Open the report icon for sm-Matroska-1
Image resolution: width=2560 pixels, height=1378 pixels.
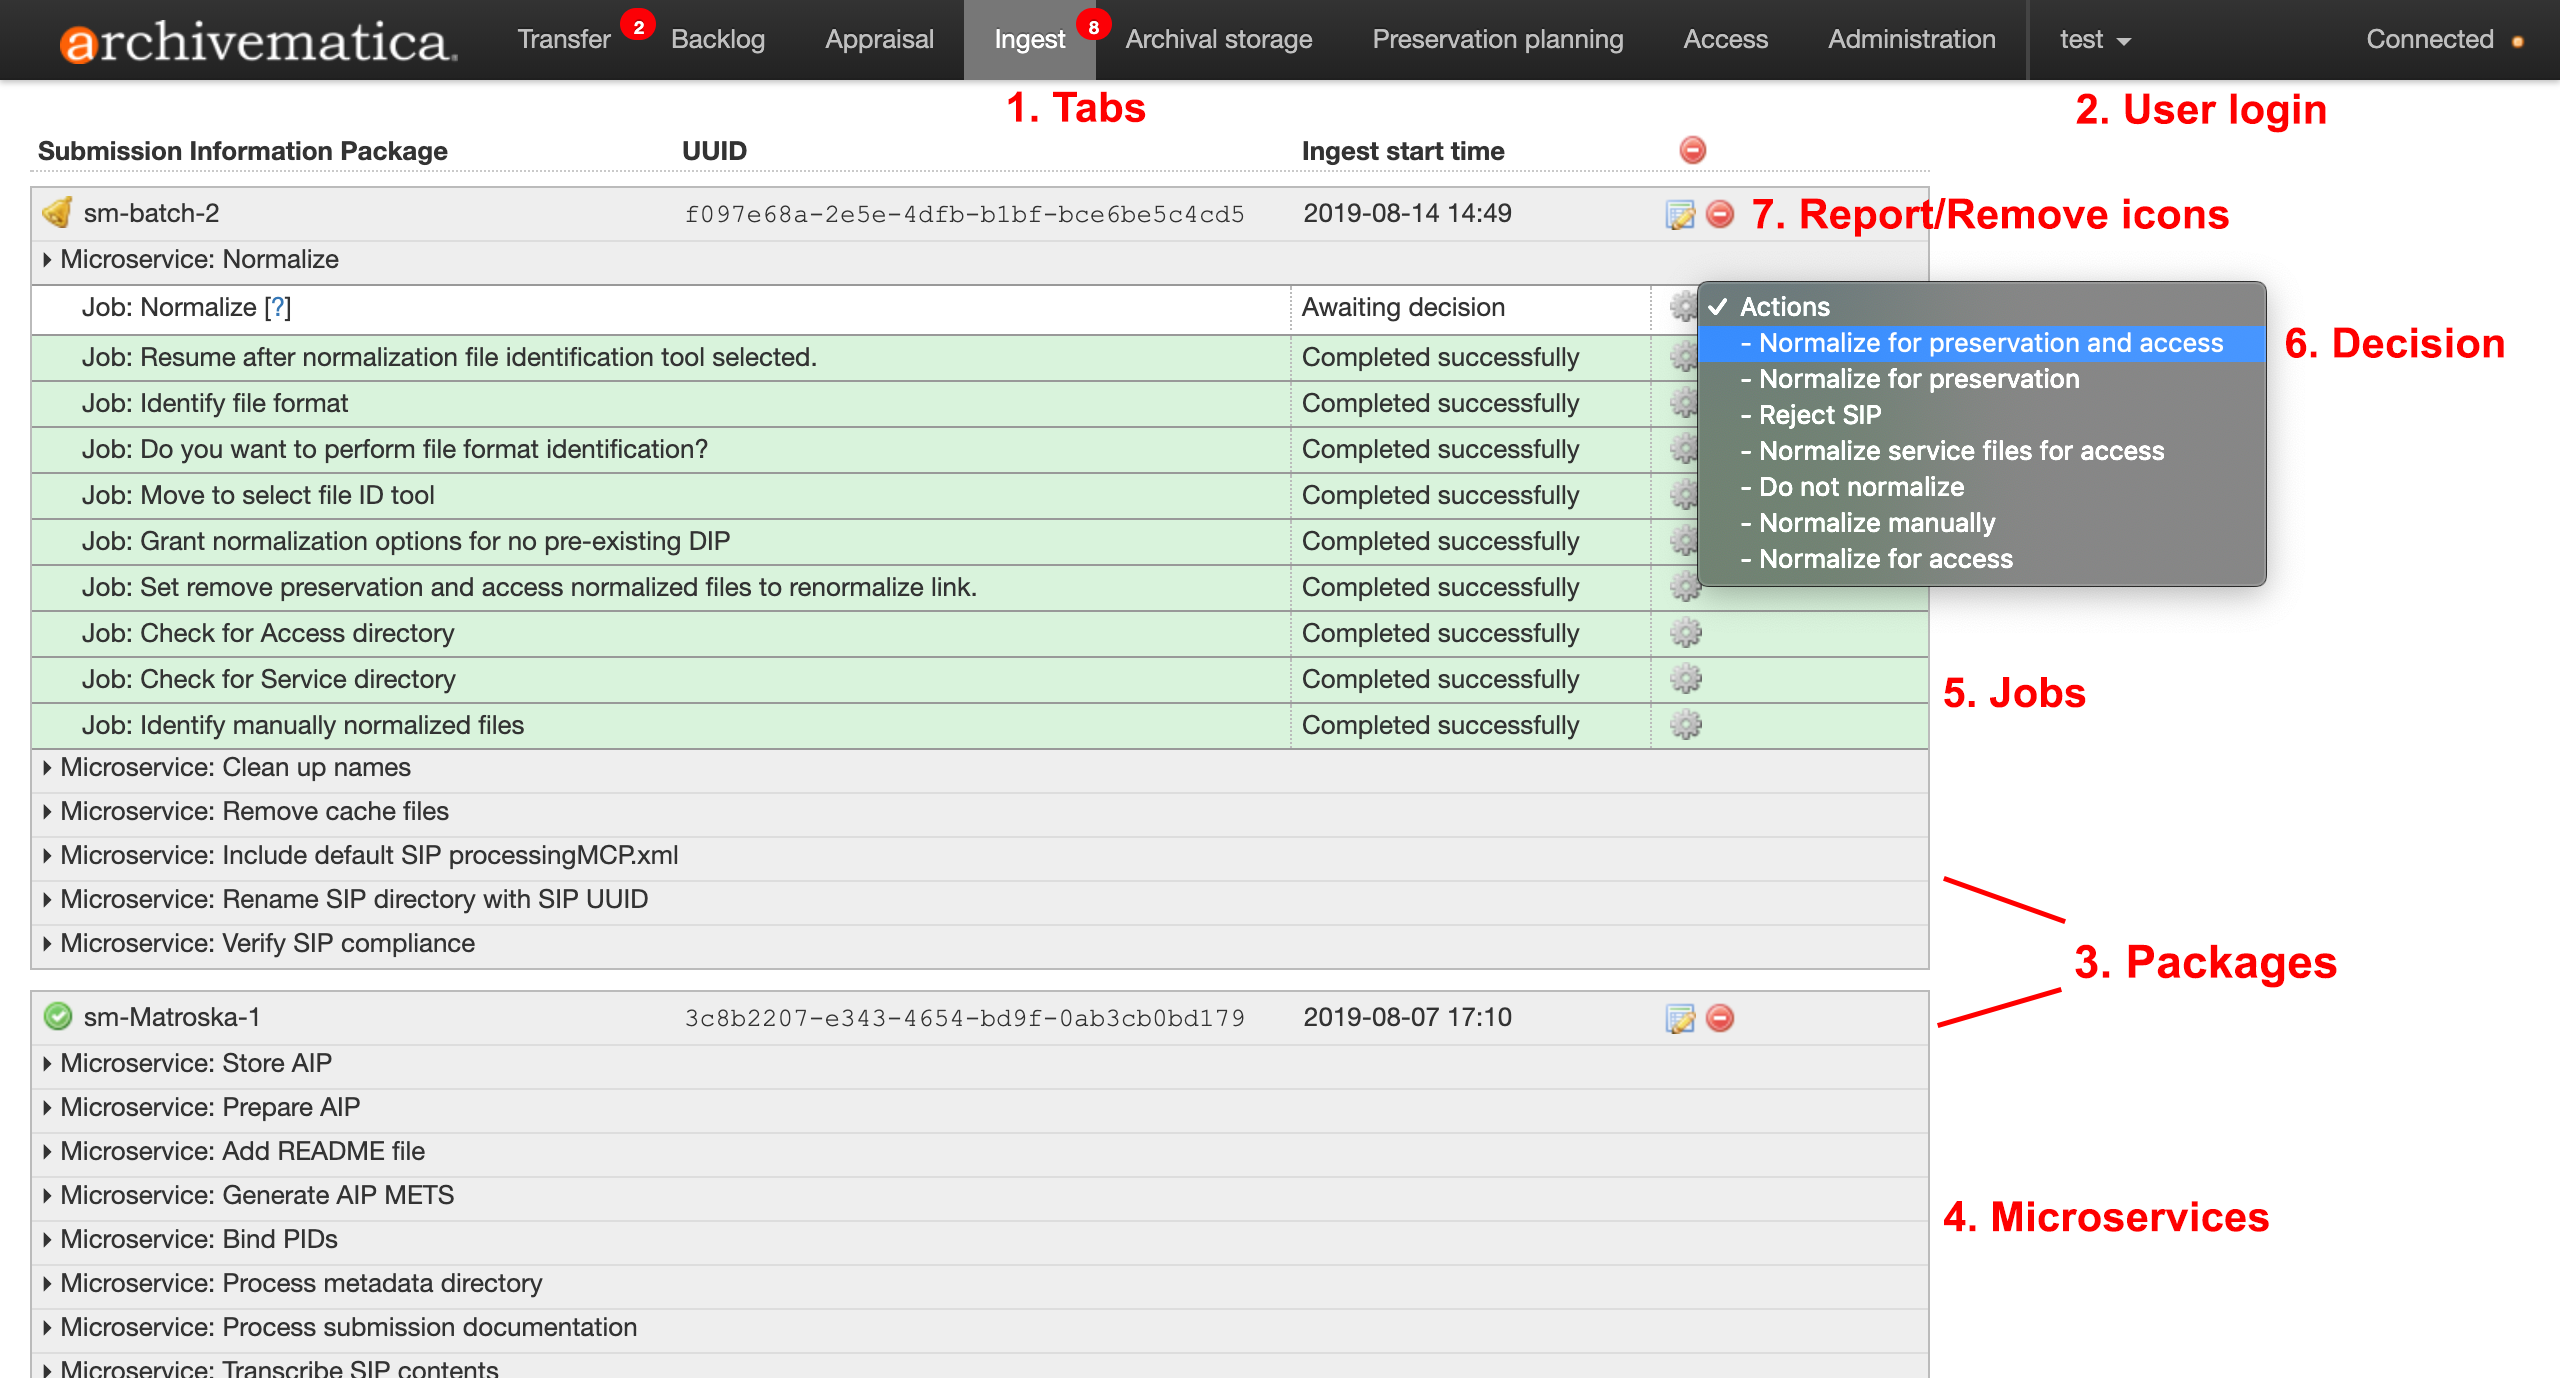click(x=1679, y=1018)
